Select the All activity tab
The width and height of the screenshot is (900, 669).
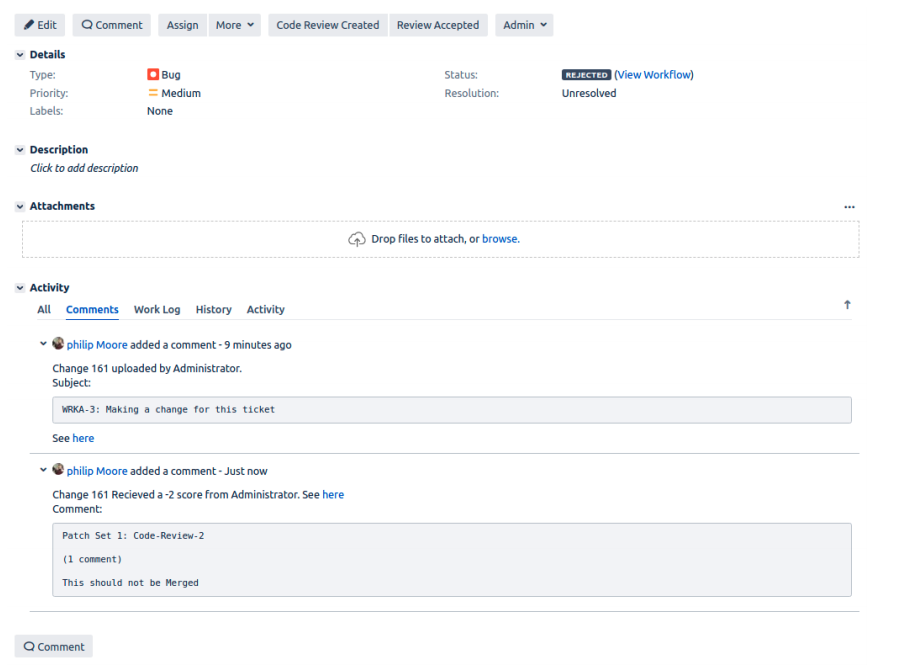pos(43,309)
